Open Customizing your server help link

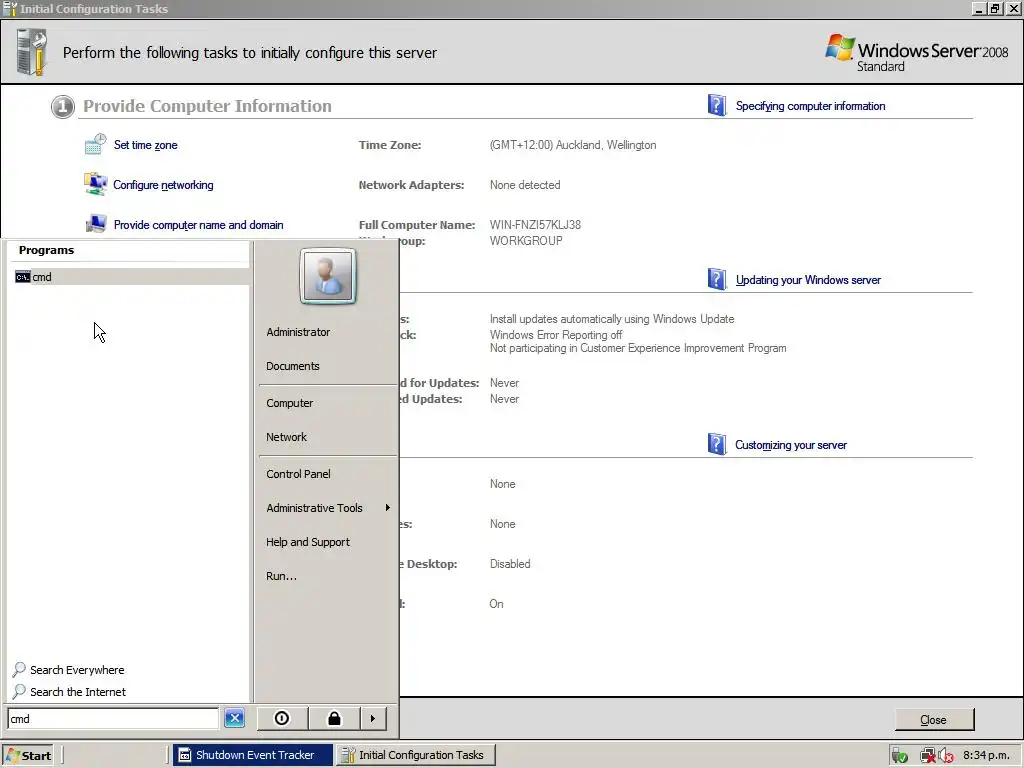(x=791, y=445)
